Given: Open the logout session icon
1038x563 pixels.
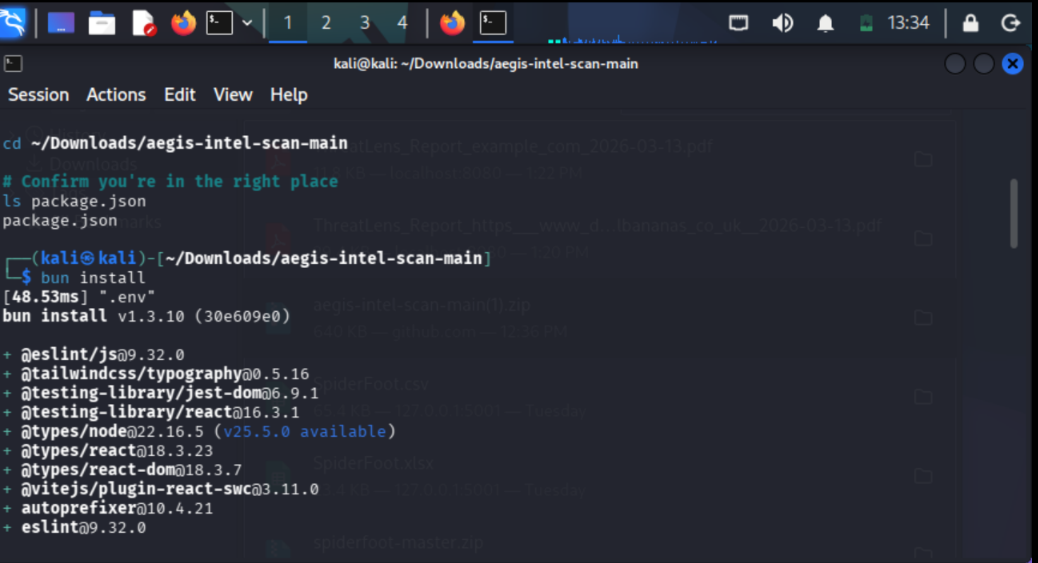Looking at the screenshot, I should click(1010, 23).
